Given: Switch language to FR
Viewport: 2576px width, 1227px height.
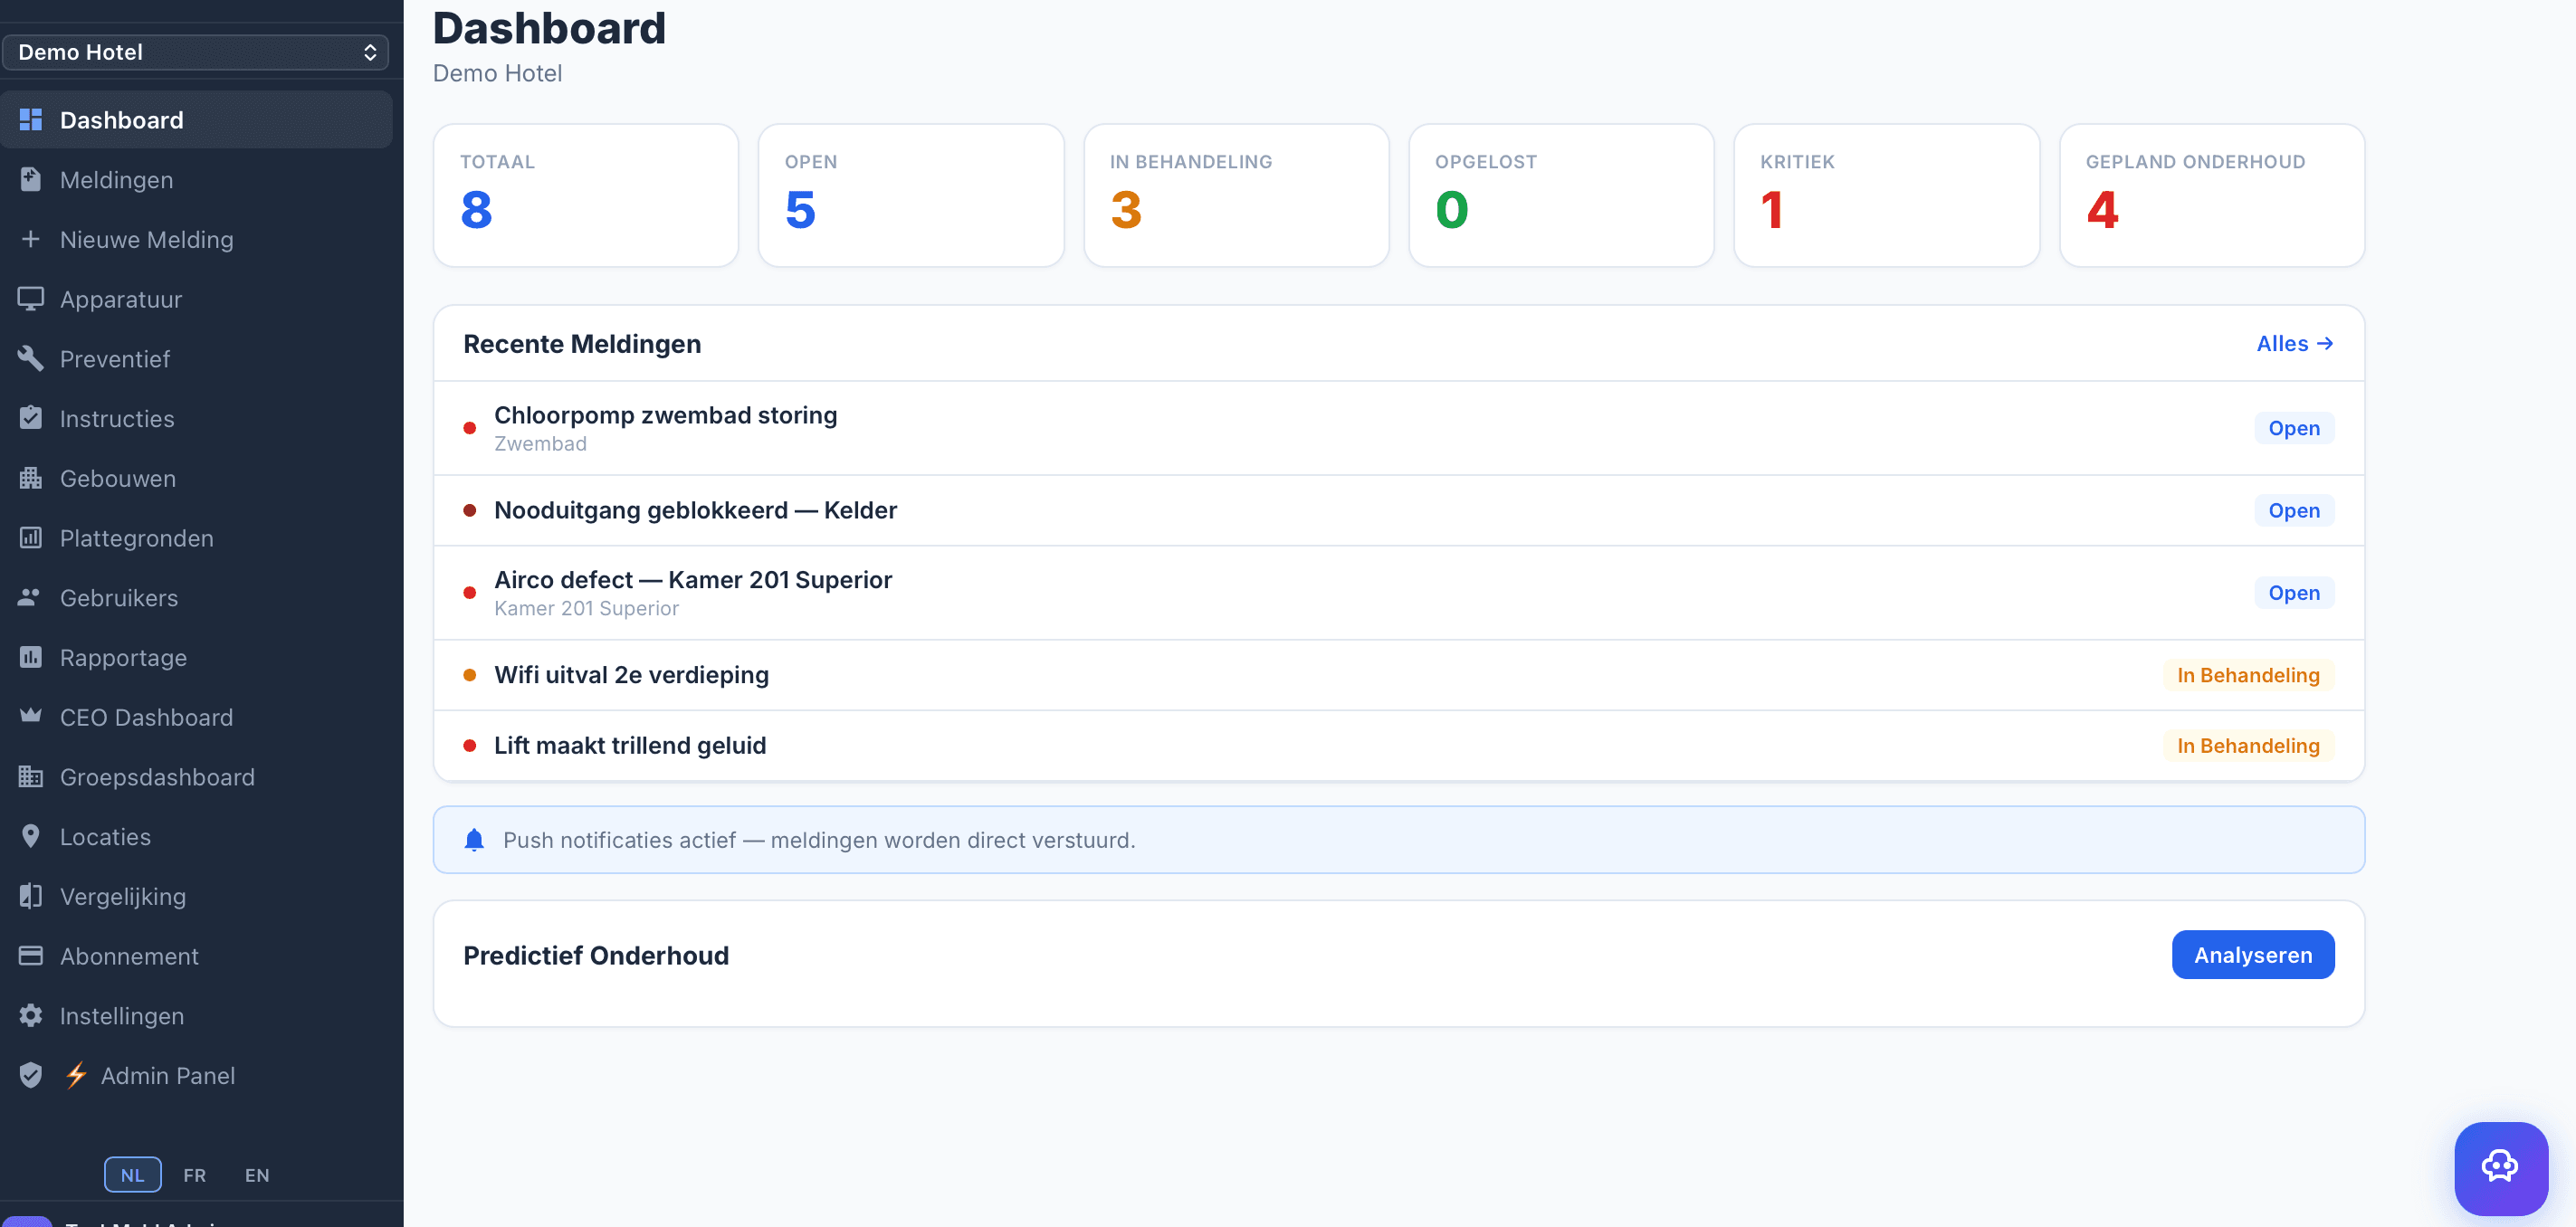Looking at the screenshot, I should (194, 1175).
